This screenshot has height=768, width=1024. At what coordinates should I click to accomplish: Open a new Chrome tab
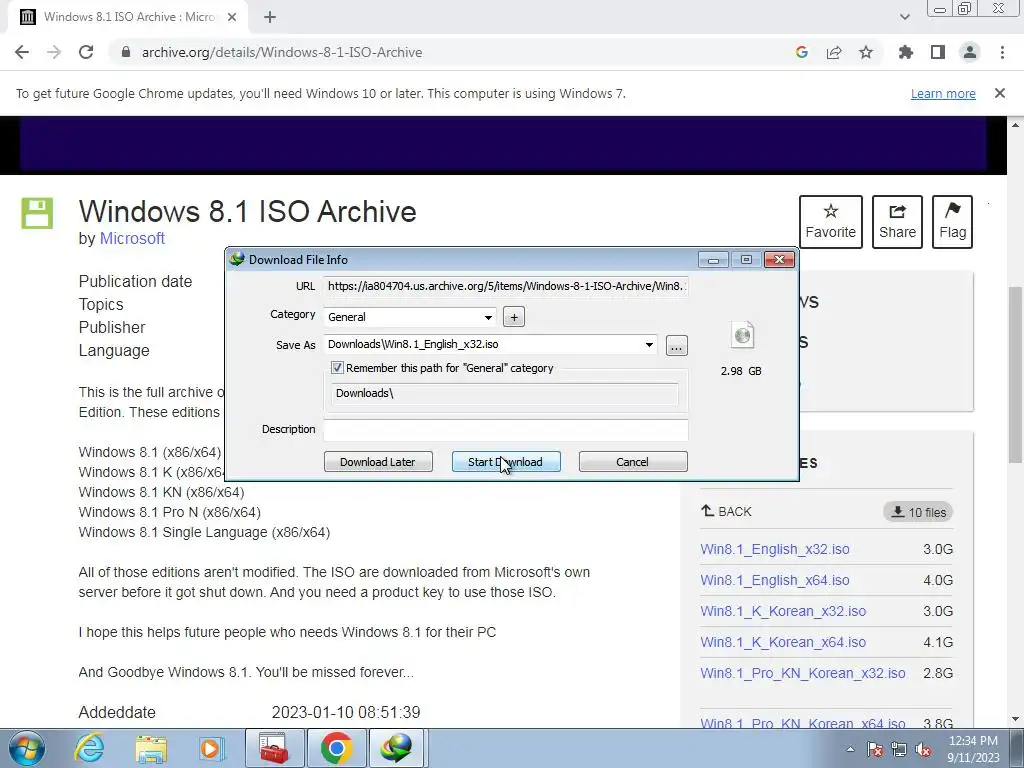270,18
